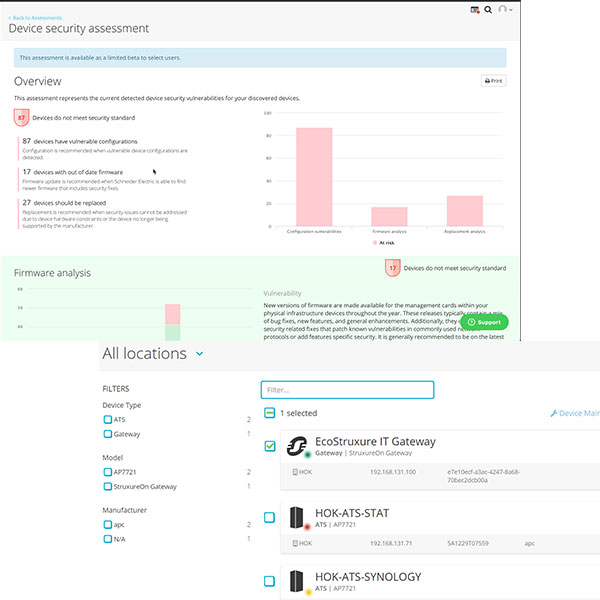Click the Vulnerability subheading
Image resolution: width=600 pixels, height=600 pixels.
tap(282, 293)
